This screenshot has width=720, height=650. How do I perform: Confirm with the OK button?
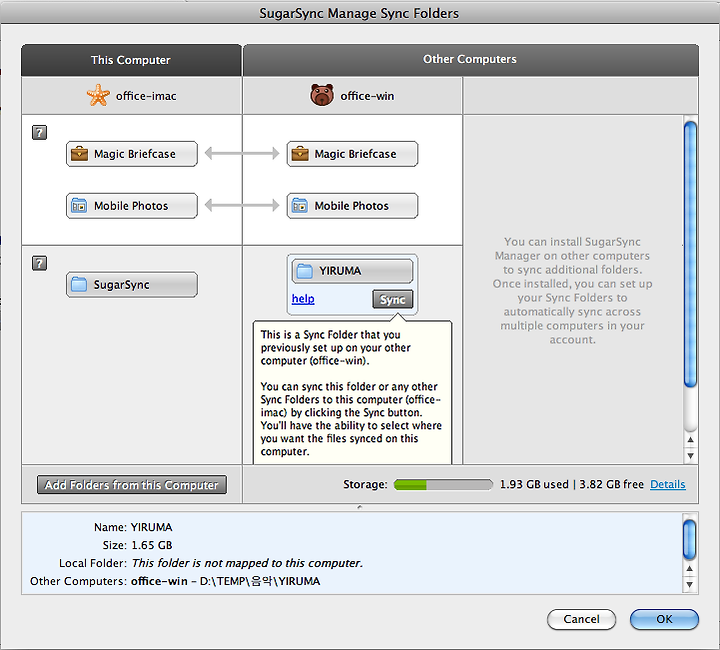click(664, 619)
